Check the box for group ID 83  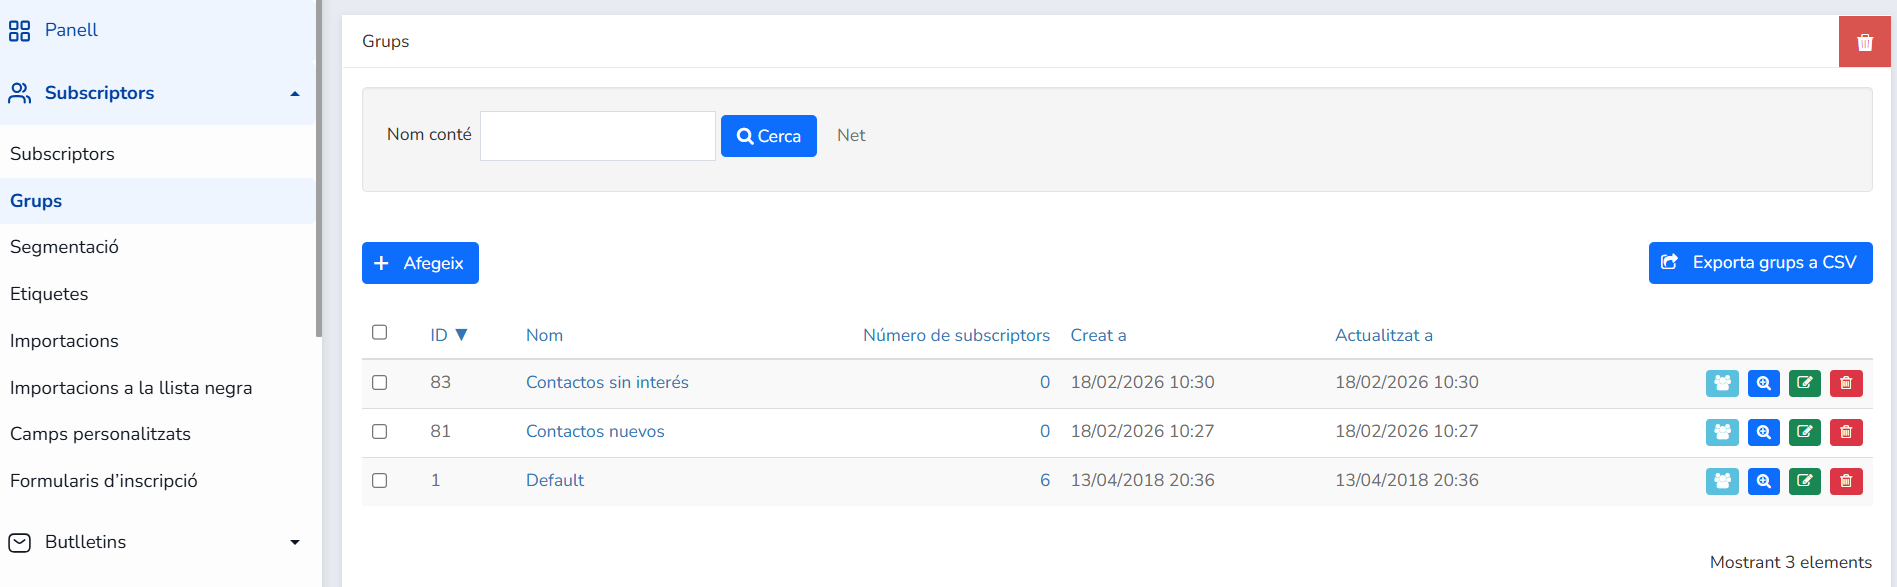(x=379, y=382)
